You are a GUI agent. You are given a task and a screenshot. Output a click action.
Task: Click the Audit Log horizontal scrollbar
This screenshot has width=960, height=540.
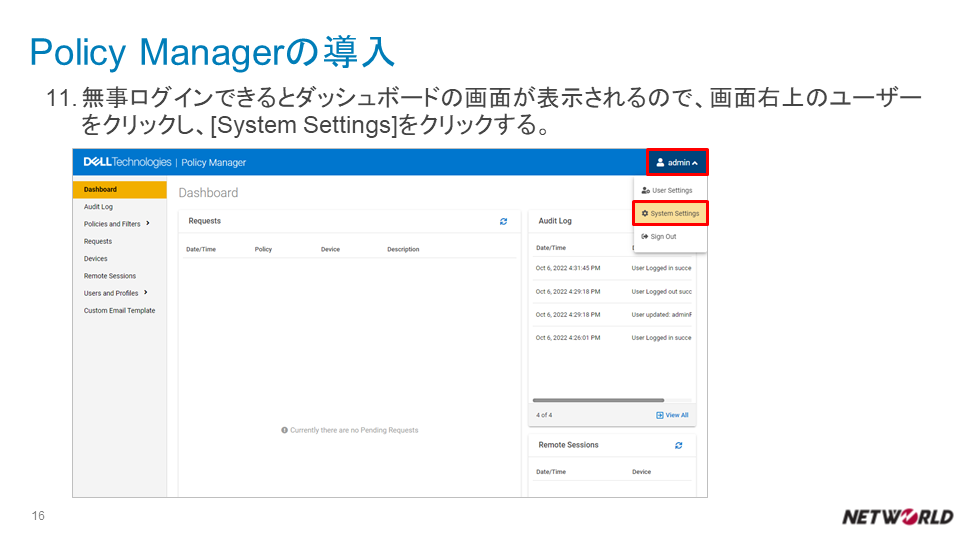[x=598, y=400]
